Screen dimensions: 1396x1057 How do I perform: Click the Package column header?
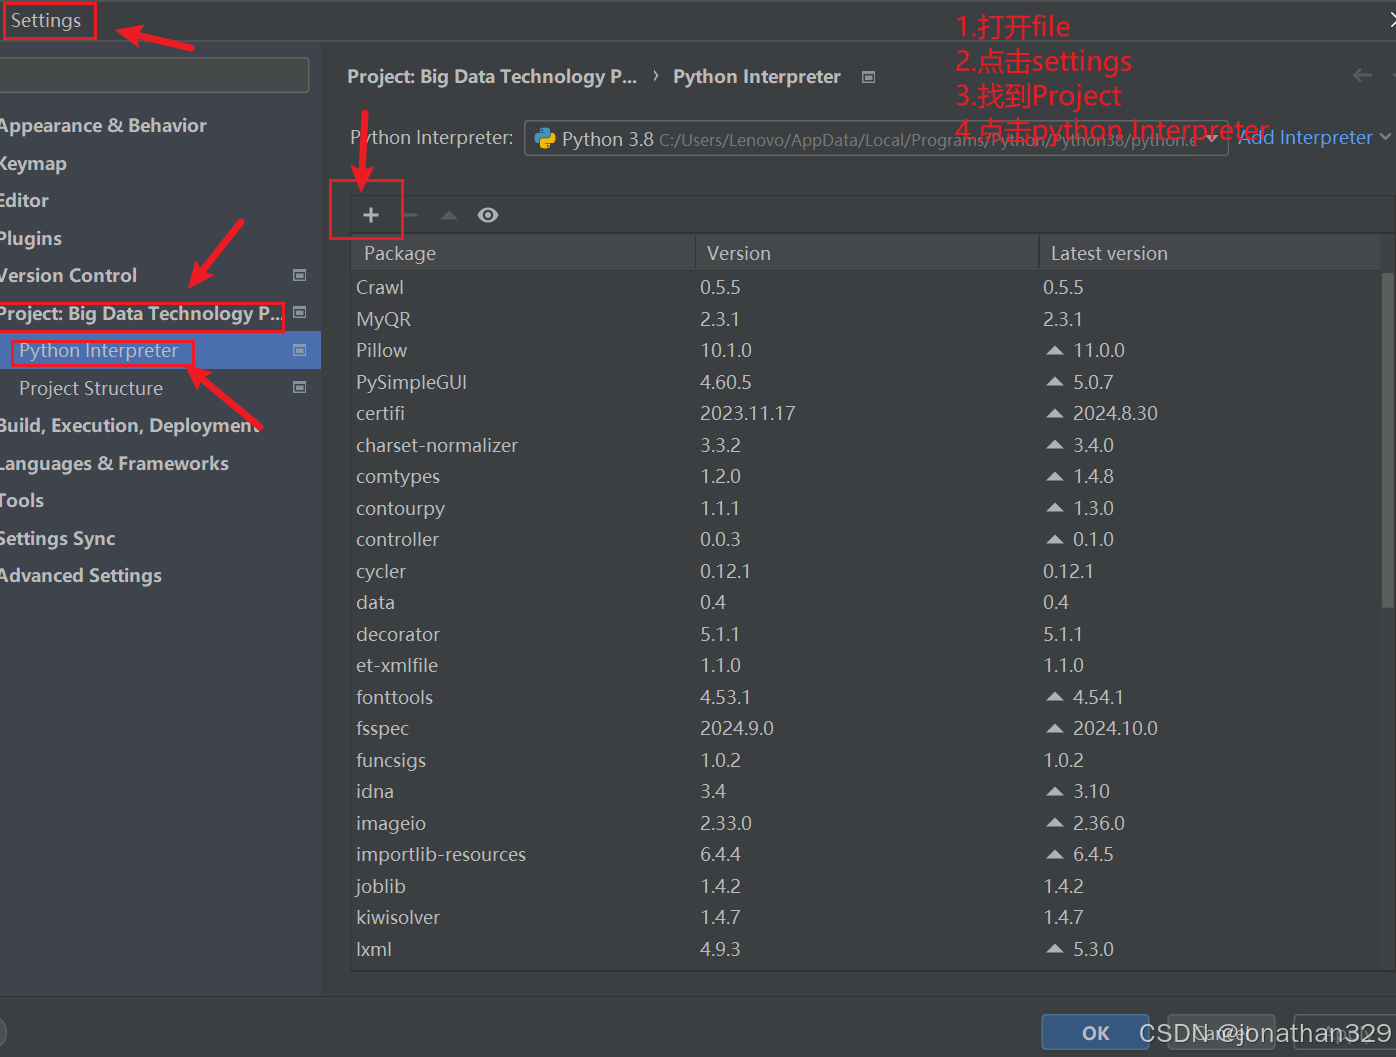[x=523, y=253]
